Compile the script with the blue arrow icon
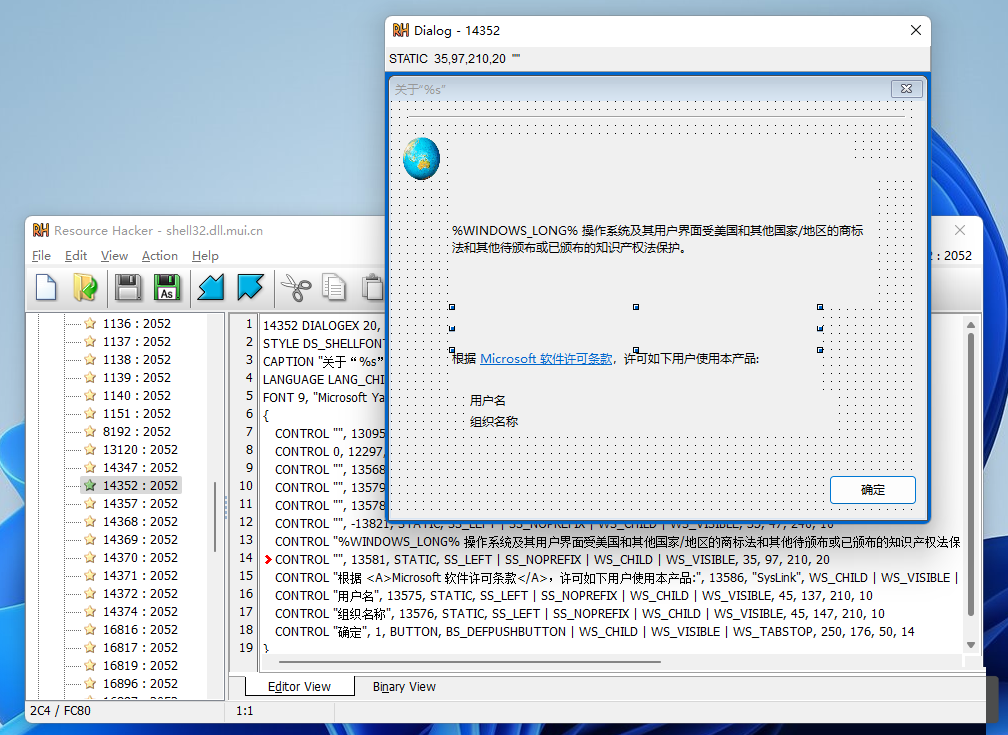 (212, 289)
